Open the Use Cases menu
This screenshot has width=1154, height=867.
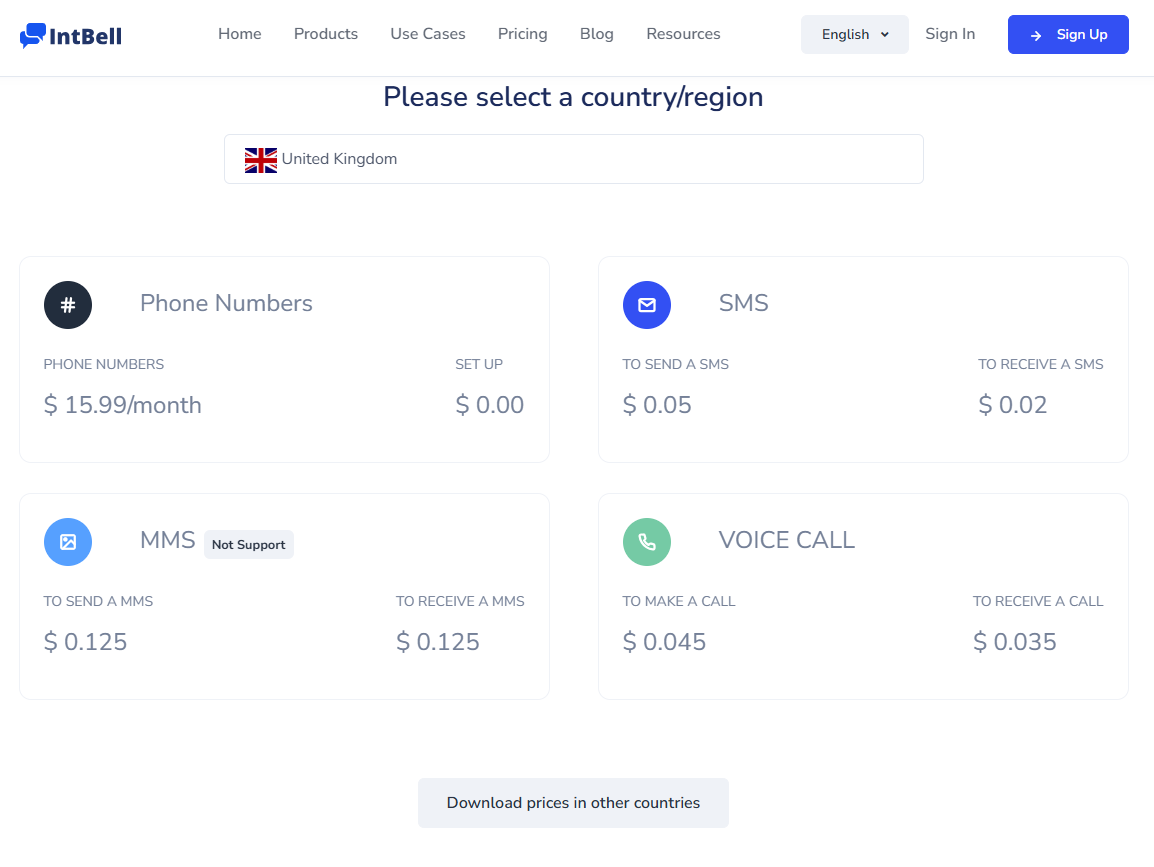point(428,34)
